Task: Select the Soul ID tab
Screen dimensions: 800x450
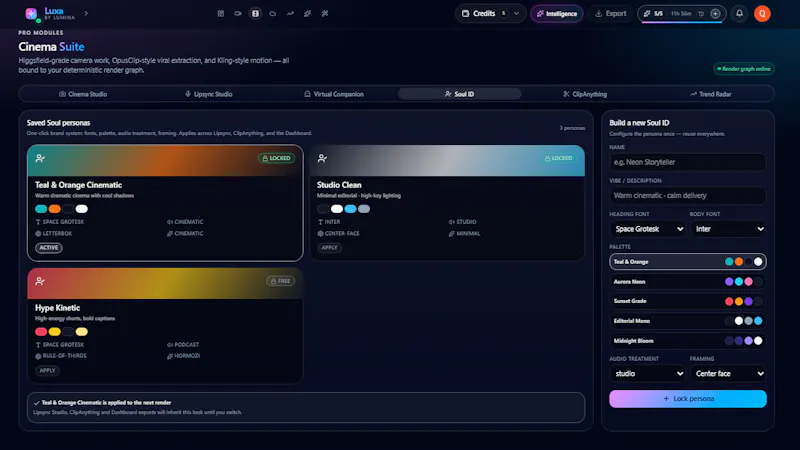Action: click(459, 94)
